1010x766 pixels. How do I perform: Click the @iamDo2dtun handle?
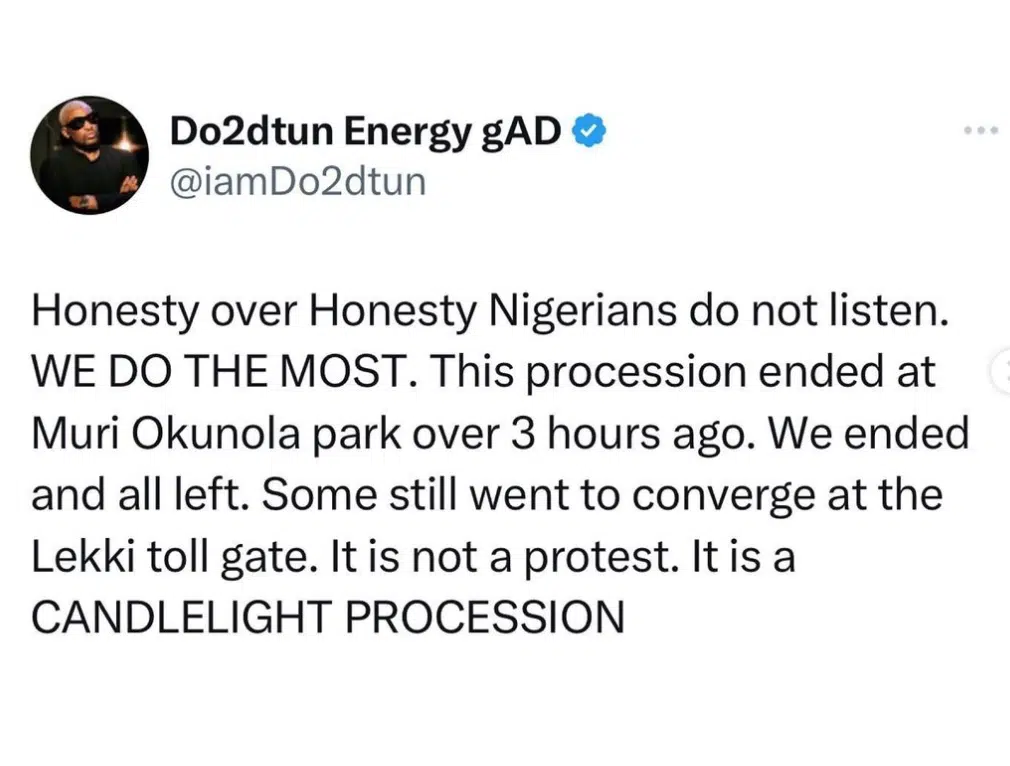(299, 181)
